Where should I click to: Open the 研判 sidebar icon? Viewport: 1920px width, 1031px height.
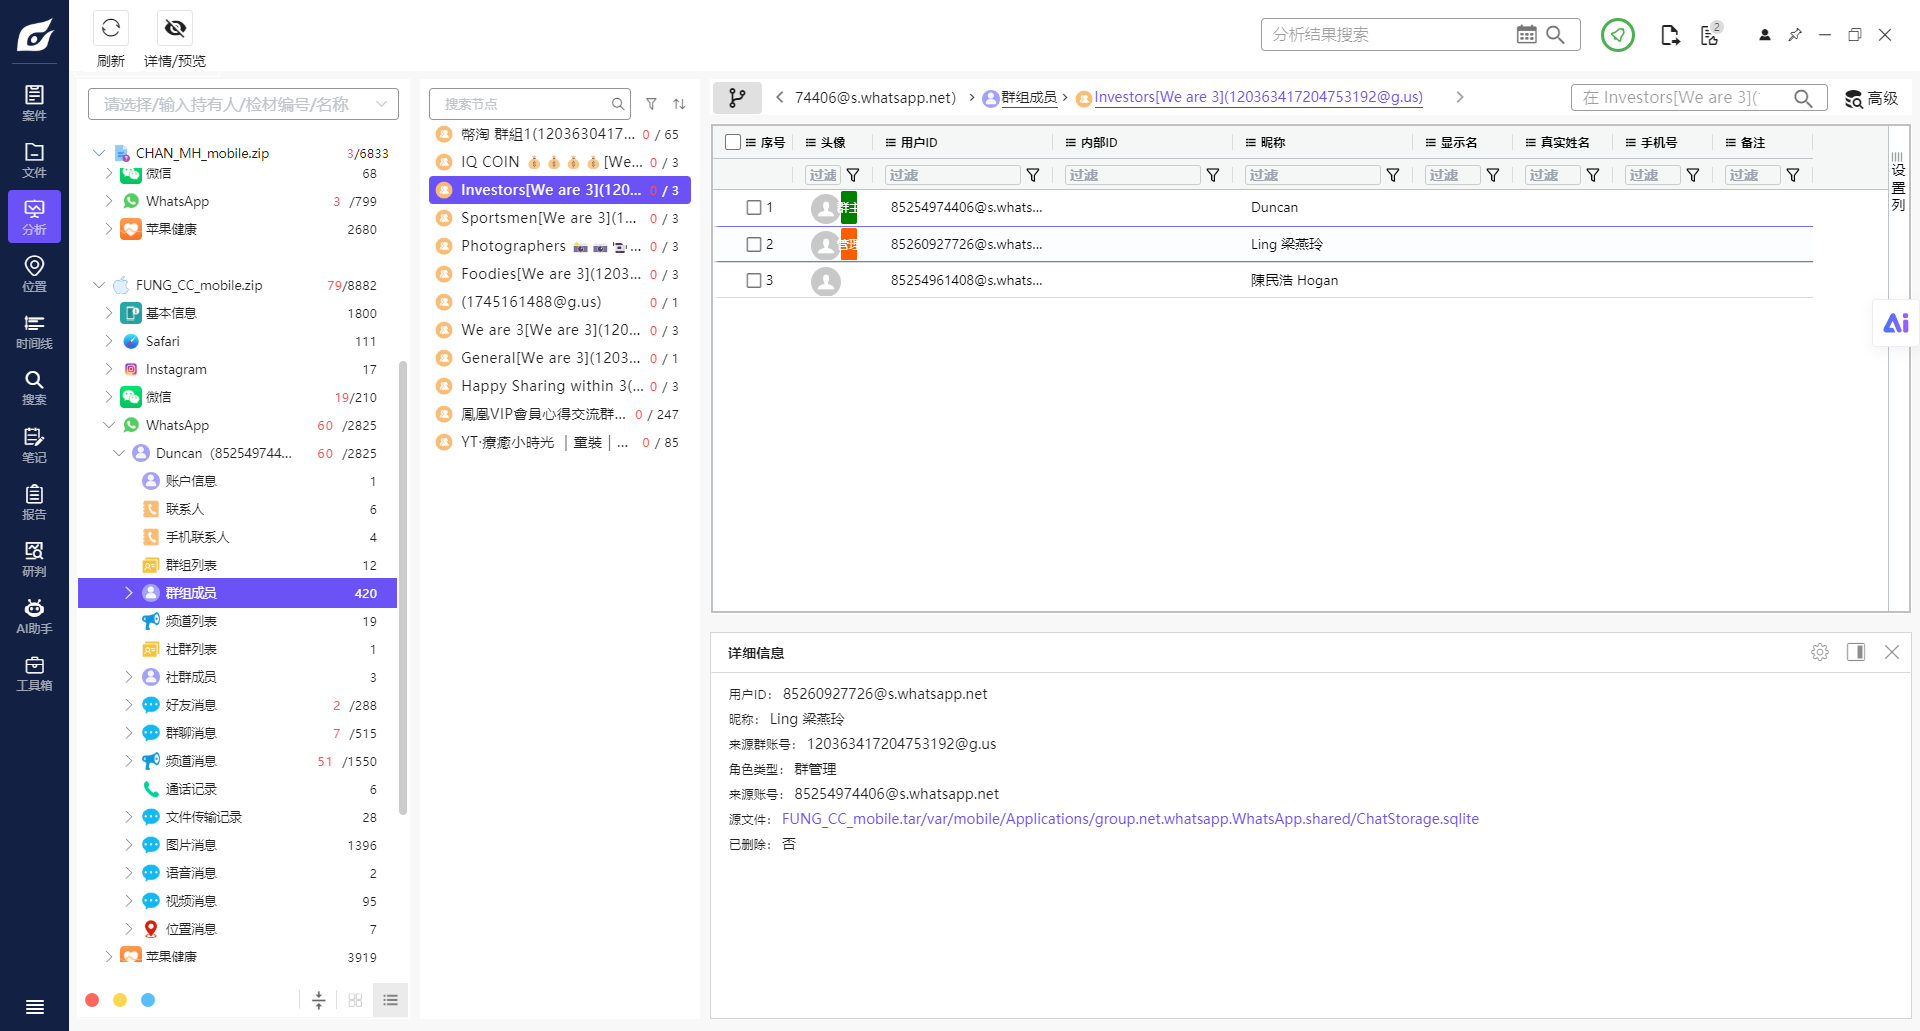34,559
